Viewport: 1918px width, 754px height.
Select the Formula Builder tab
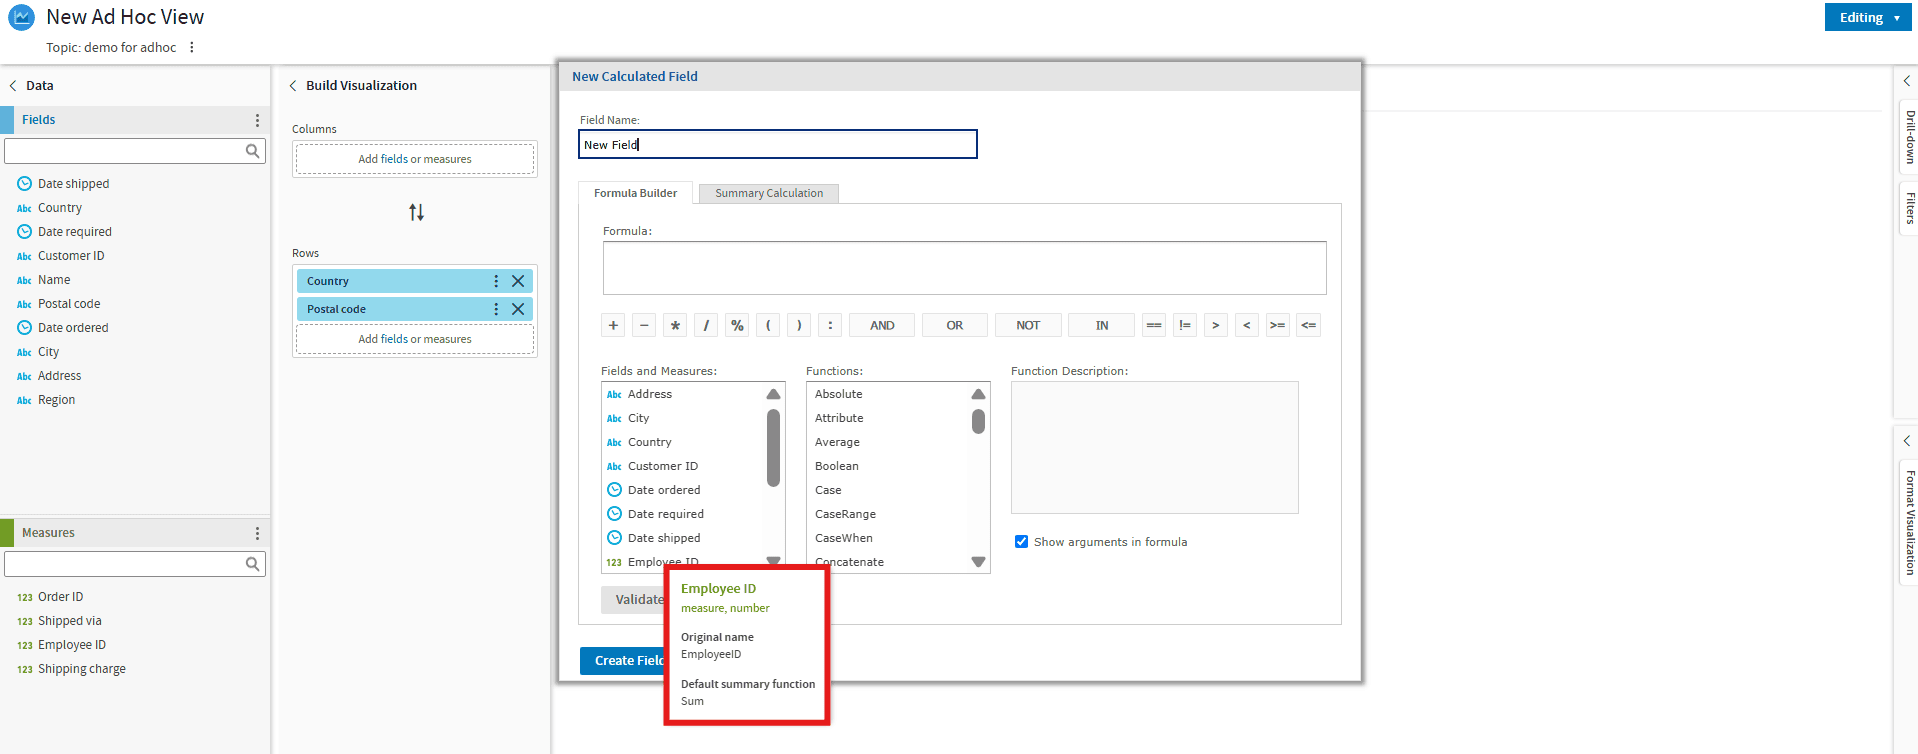click(635, 193)
